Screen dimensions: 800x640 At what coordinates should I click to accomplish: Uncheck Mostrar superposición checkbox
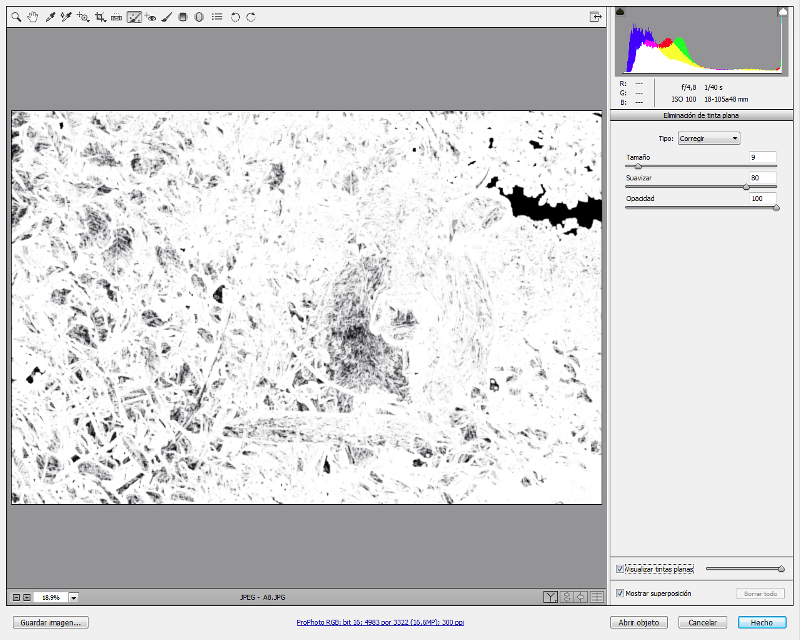pos(620,593)
